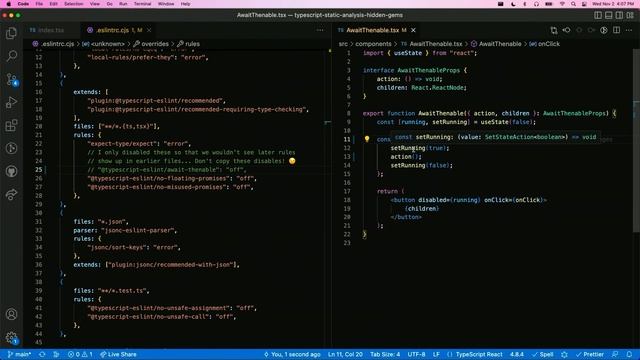Select the AwaitThenable.tsx tab
The image size is (640, 360).
click(372, 30)
